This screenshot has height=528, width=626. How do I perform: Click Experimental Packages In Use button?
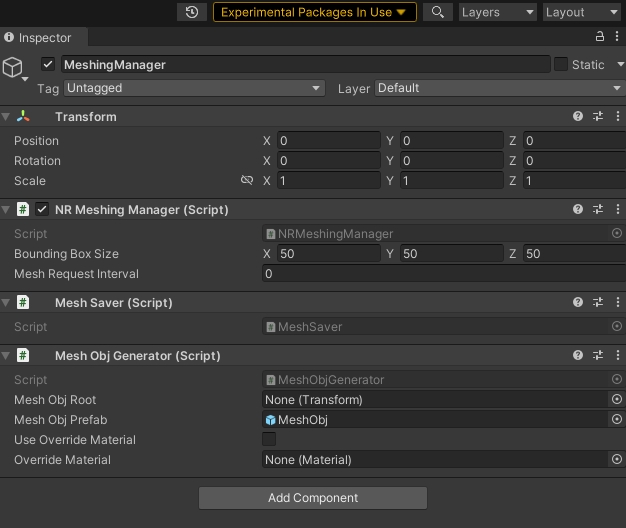tap(314, 12)
